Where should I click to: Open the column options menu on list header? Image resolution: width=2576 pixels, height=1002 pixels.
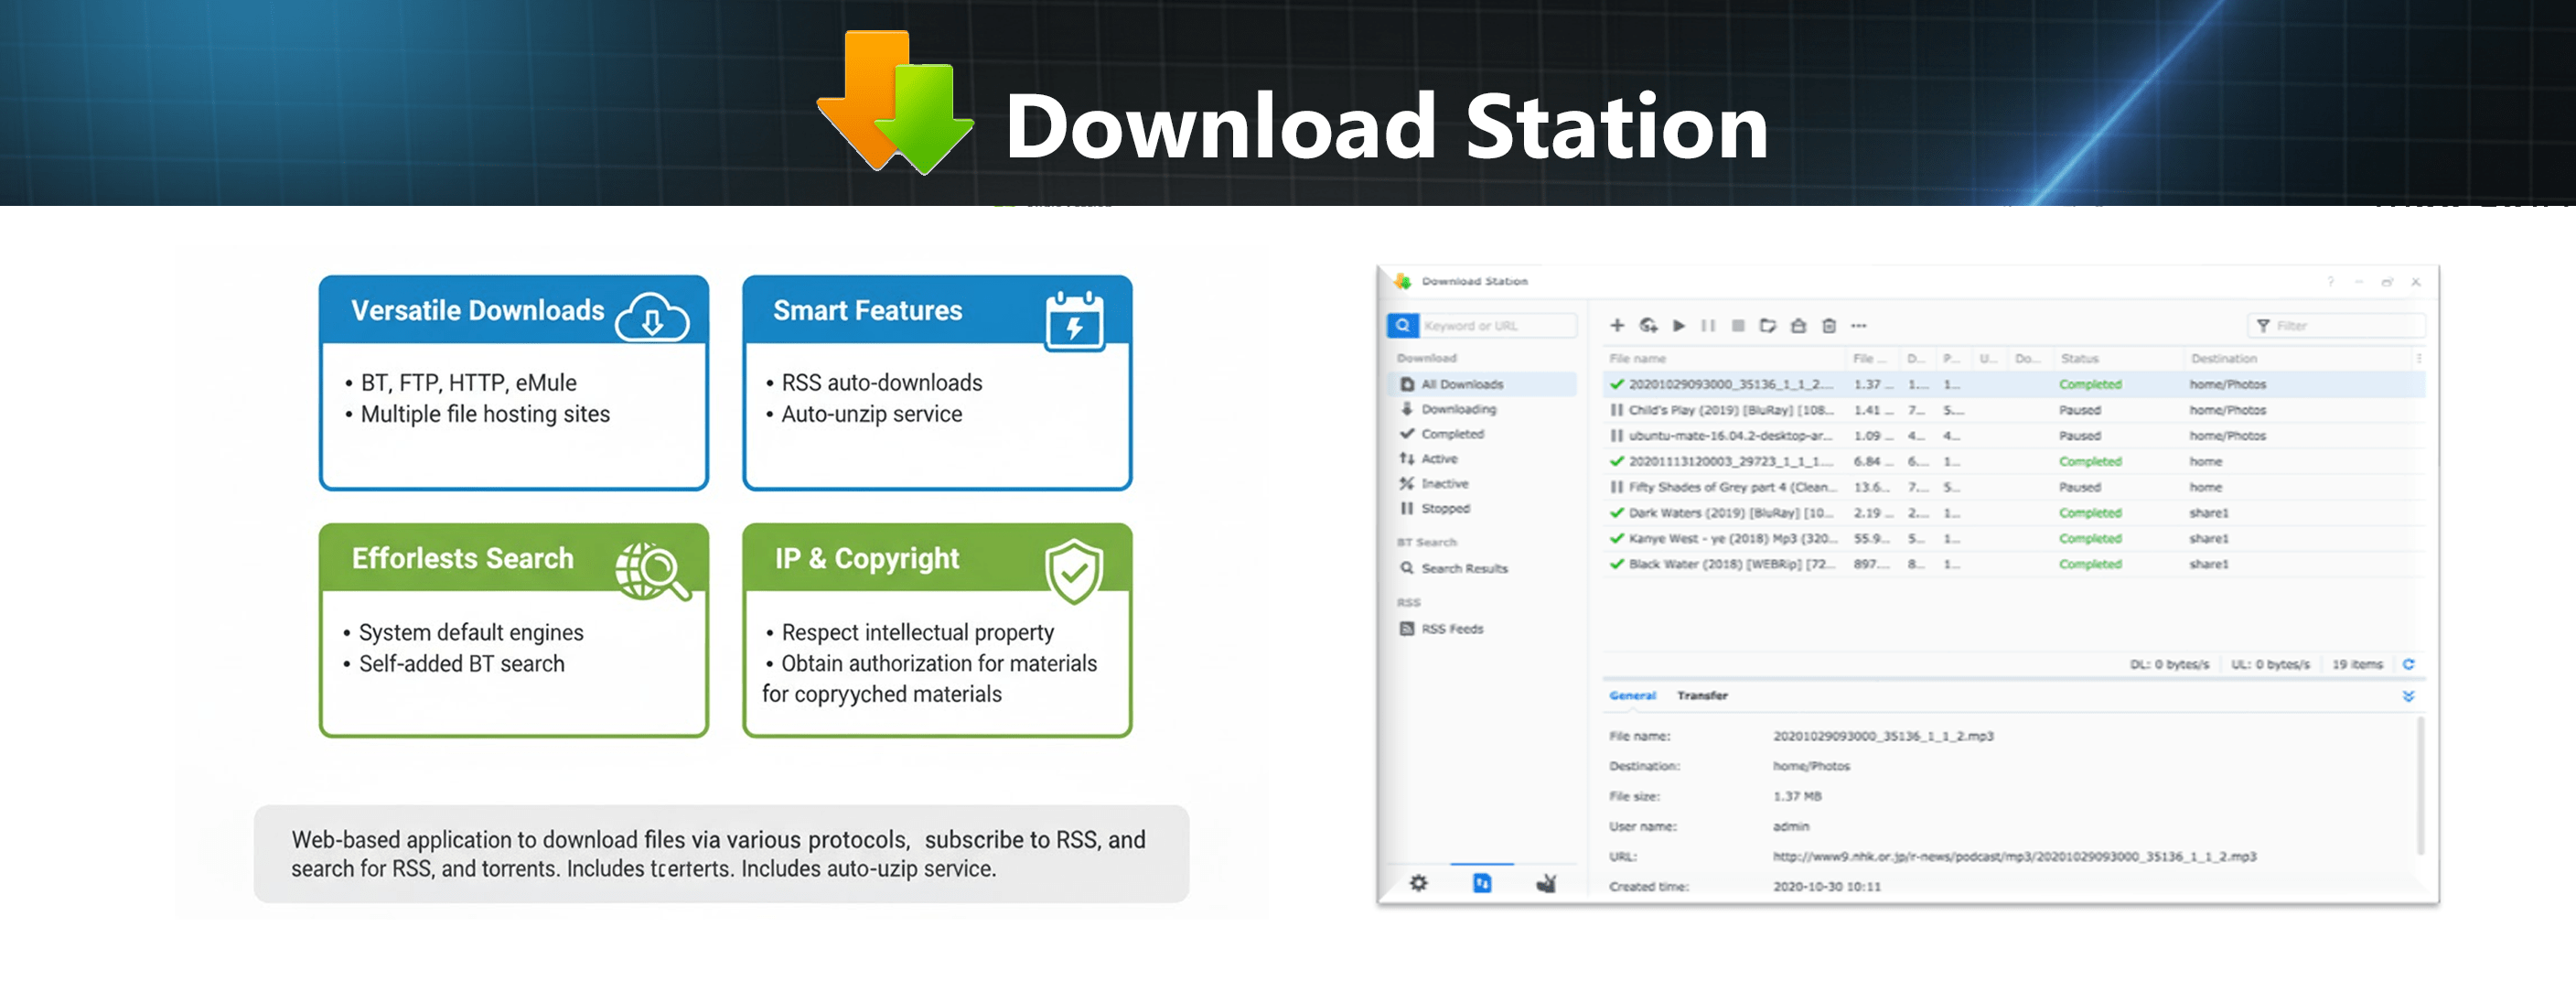pyautogui.click(x=2418, y=358)
